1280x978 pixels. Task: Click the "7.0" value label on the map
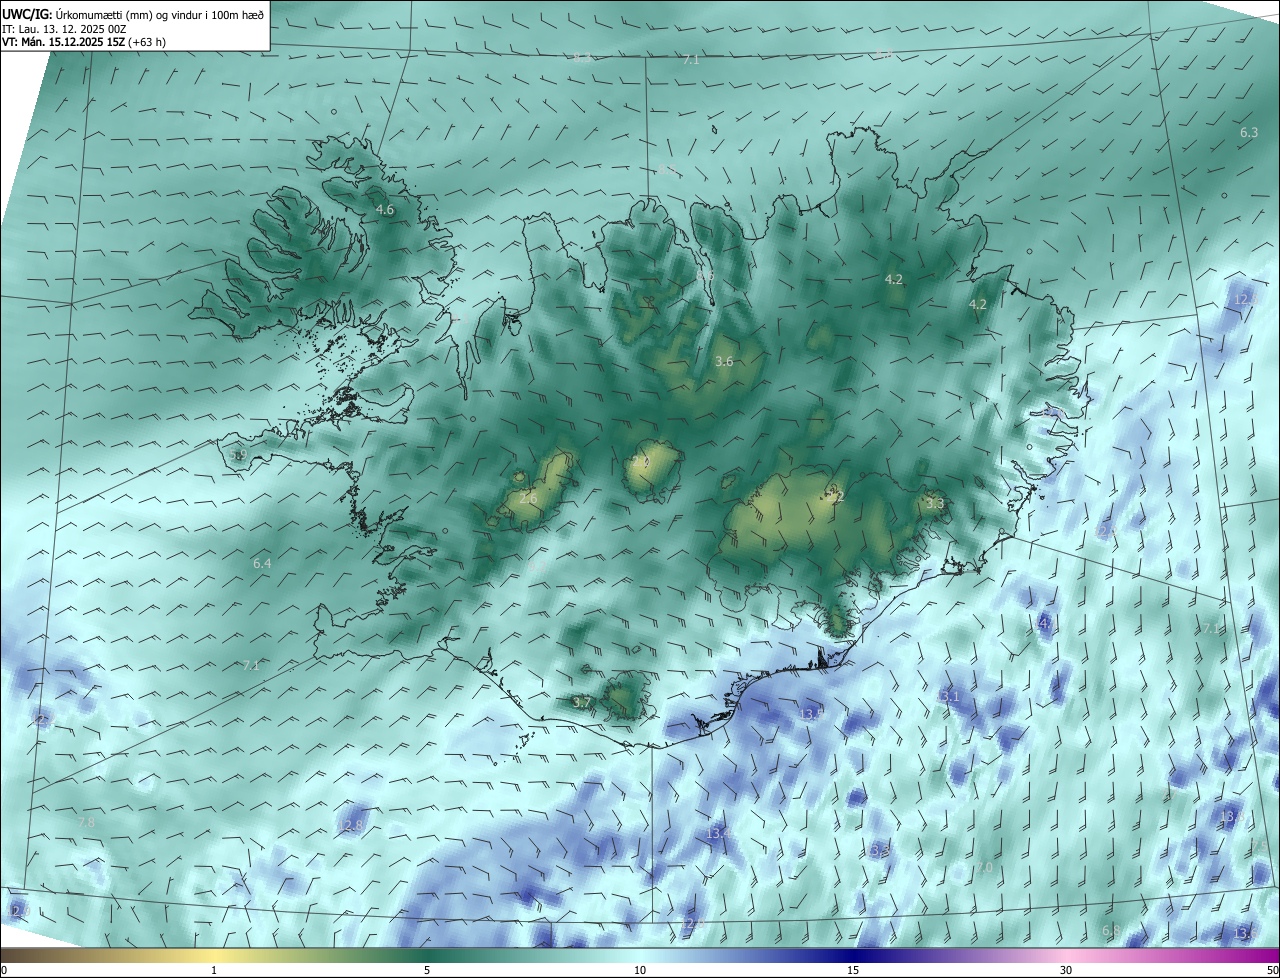click(x=985, y=868)
